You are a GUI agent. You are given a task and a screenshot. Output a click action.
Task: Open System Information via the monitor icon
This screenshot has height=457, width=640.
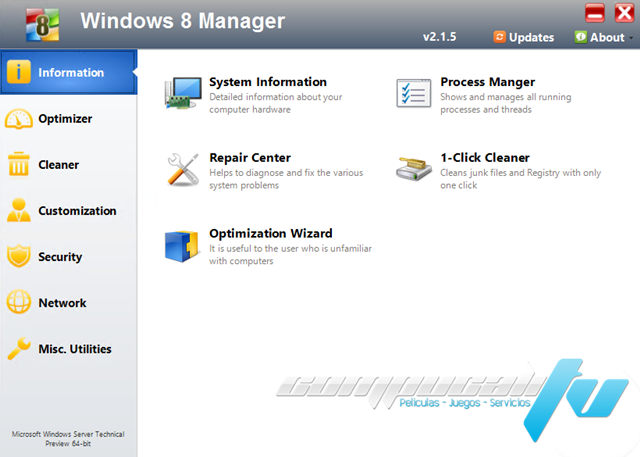click(183, 93)
